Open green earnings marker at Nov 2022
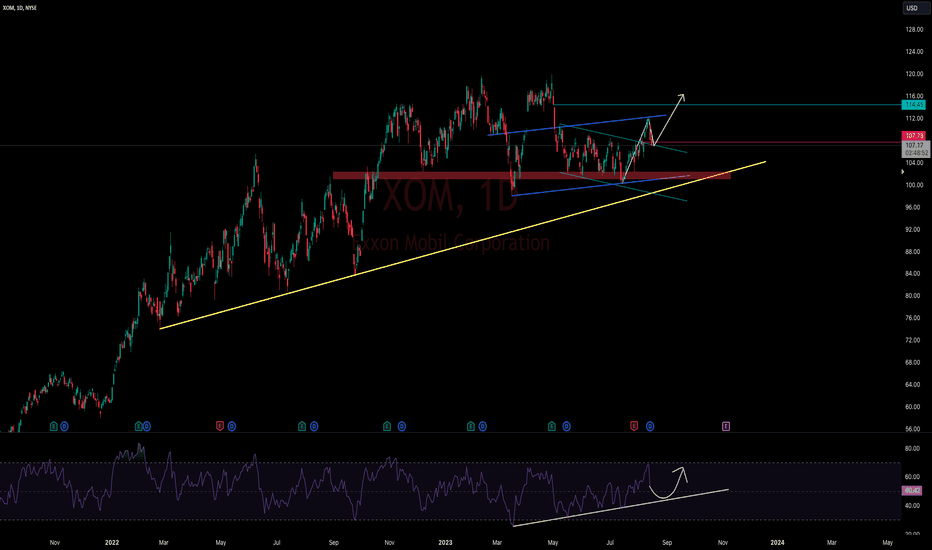This screenshot has height=550, width=932. [387, 426]
